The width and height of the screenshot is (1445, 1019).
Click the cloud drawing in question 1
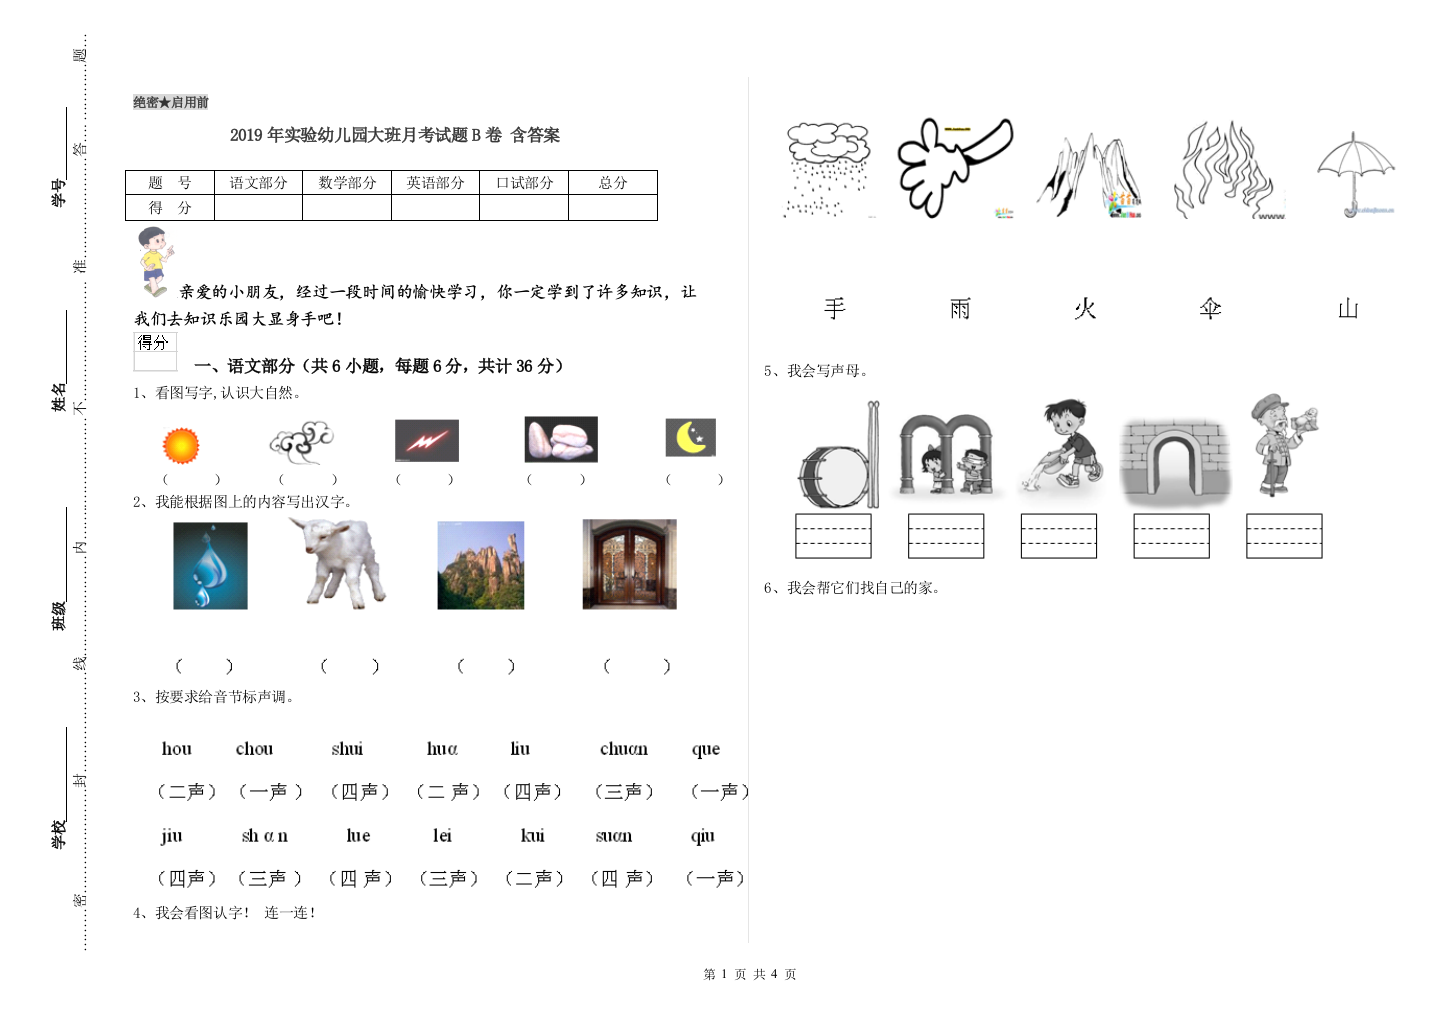pyautogui.click(x=301, y=442)
